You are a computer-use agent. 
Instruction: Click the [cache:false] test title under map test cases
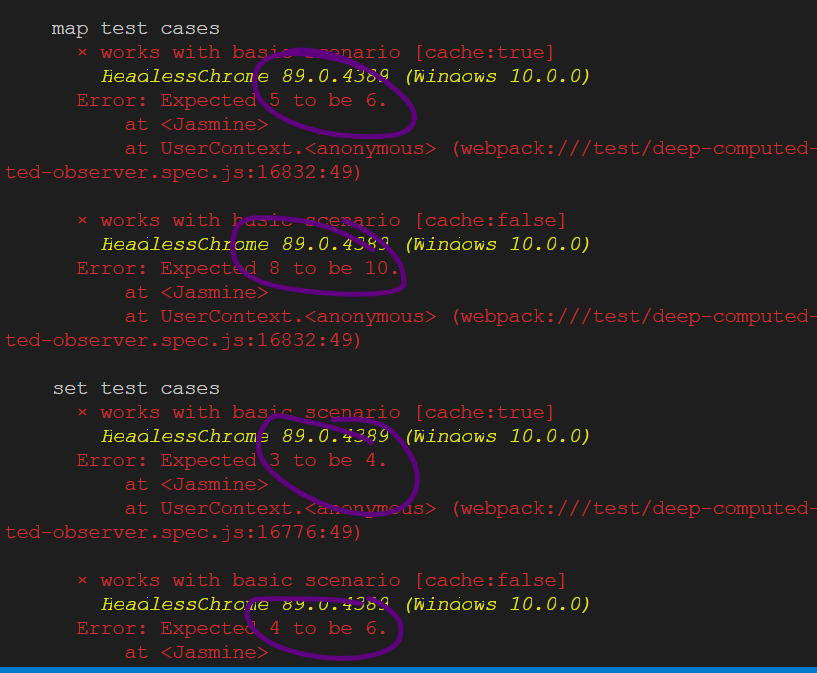click(321, 221)
